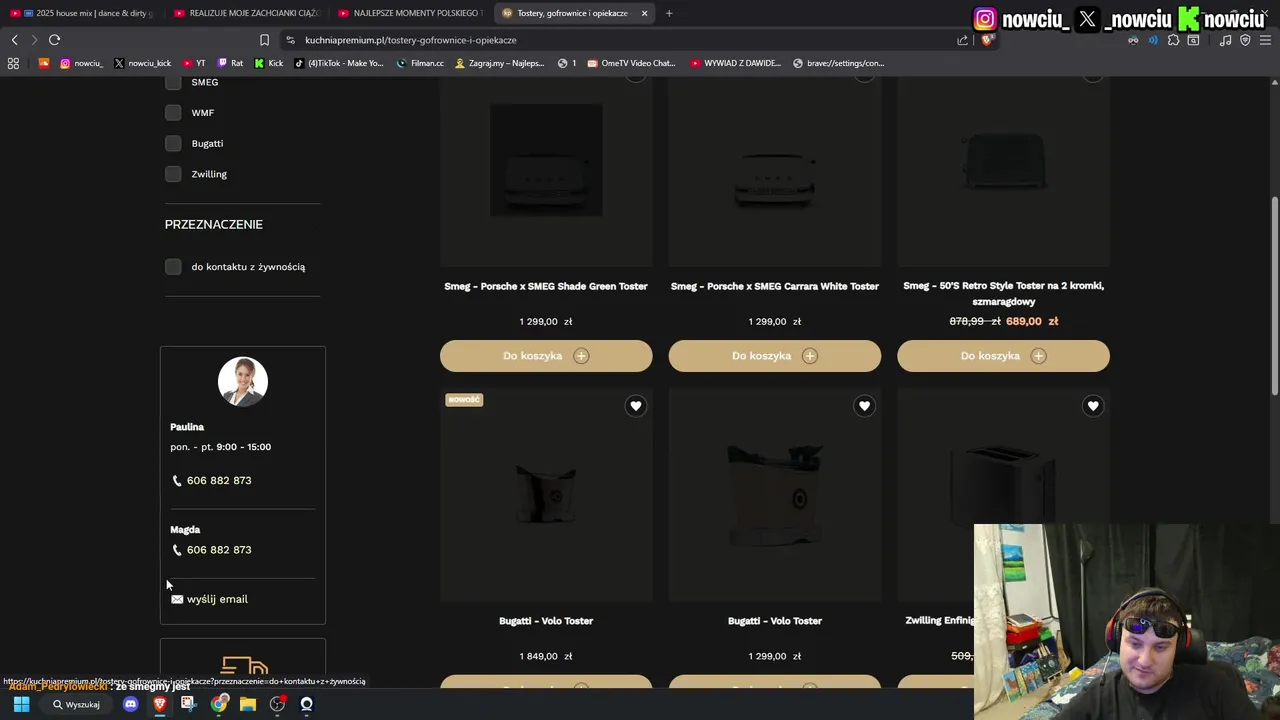Open the Brave Shields lion icon
Screen dimensions: 1280x720
(x=986, y=40)
